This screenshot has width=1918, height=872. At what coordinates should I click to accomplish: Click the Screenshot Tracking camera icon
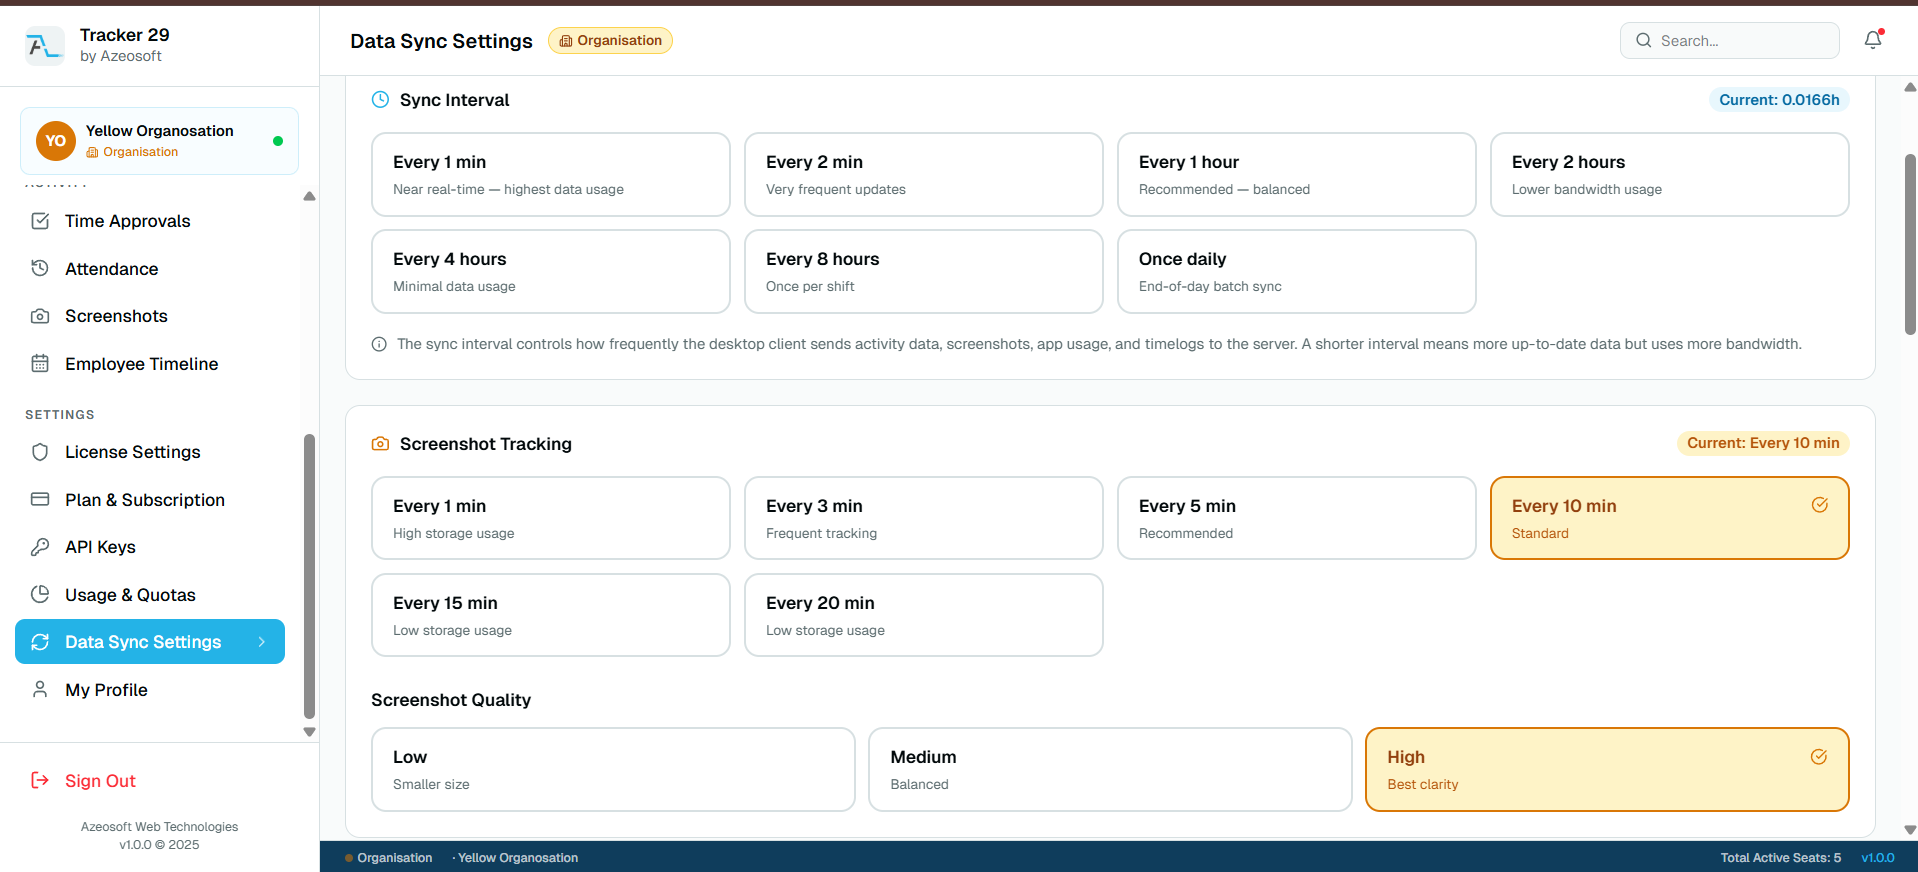tap(380, 443)
